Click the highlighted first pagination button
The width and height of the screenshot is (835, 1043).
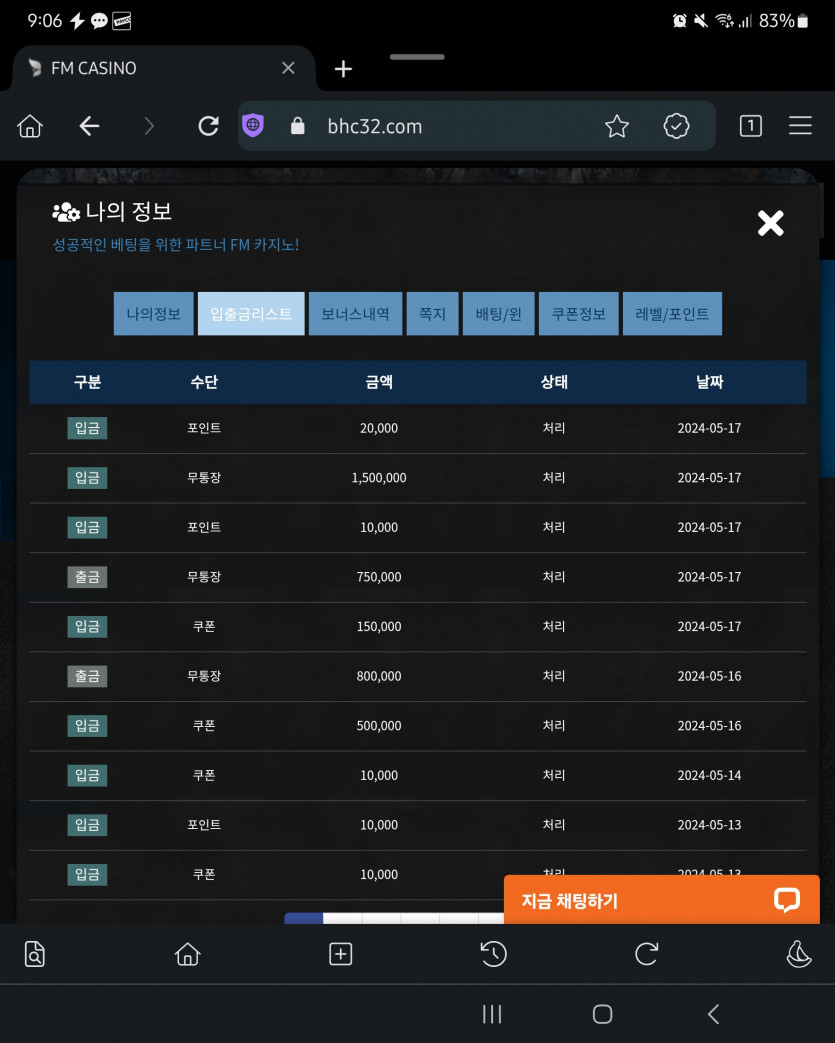[303, 919]
